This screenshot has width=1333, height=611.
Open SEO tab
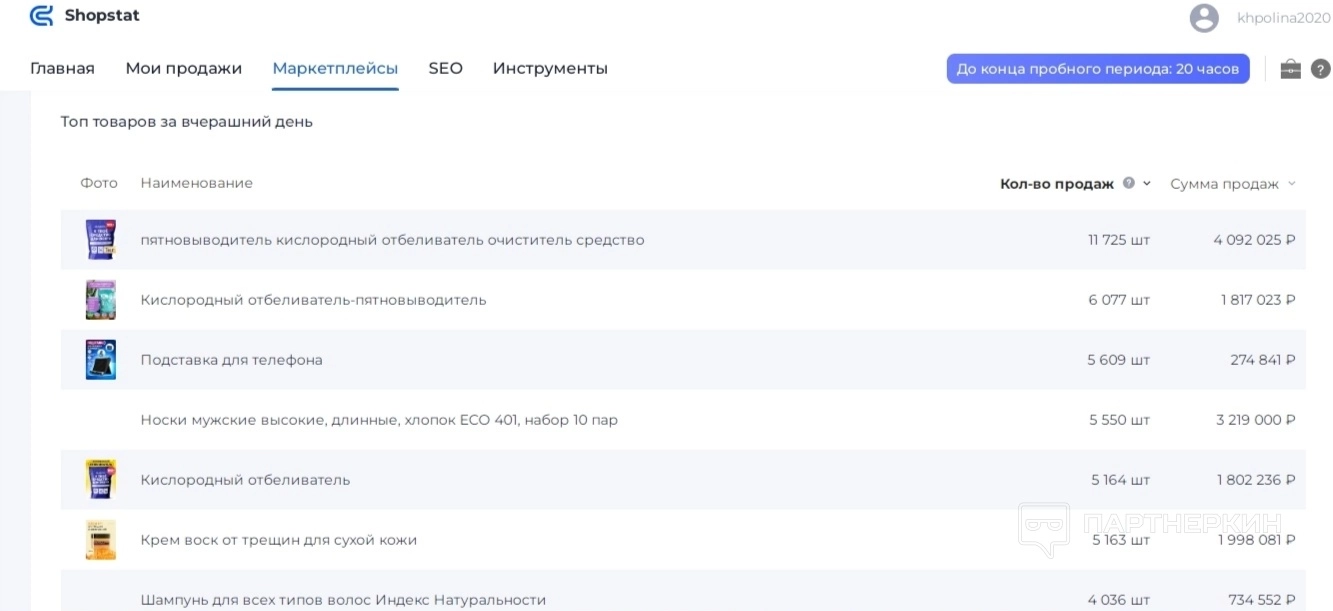pyautogui.click(x=445, y=68)
